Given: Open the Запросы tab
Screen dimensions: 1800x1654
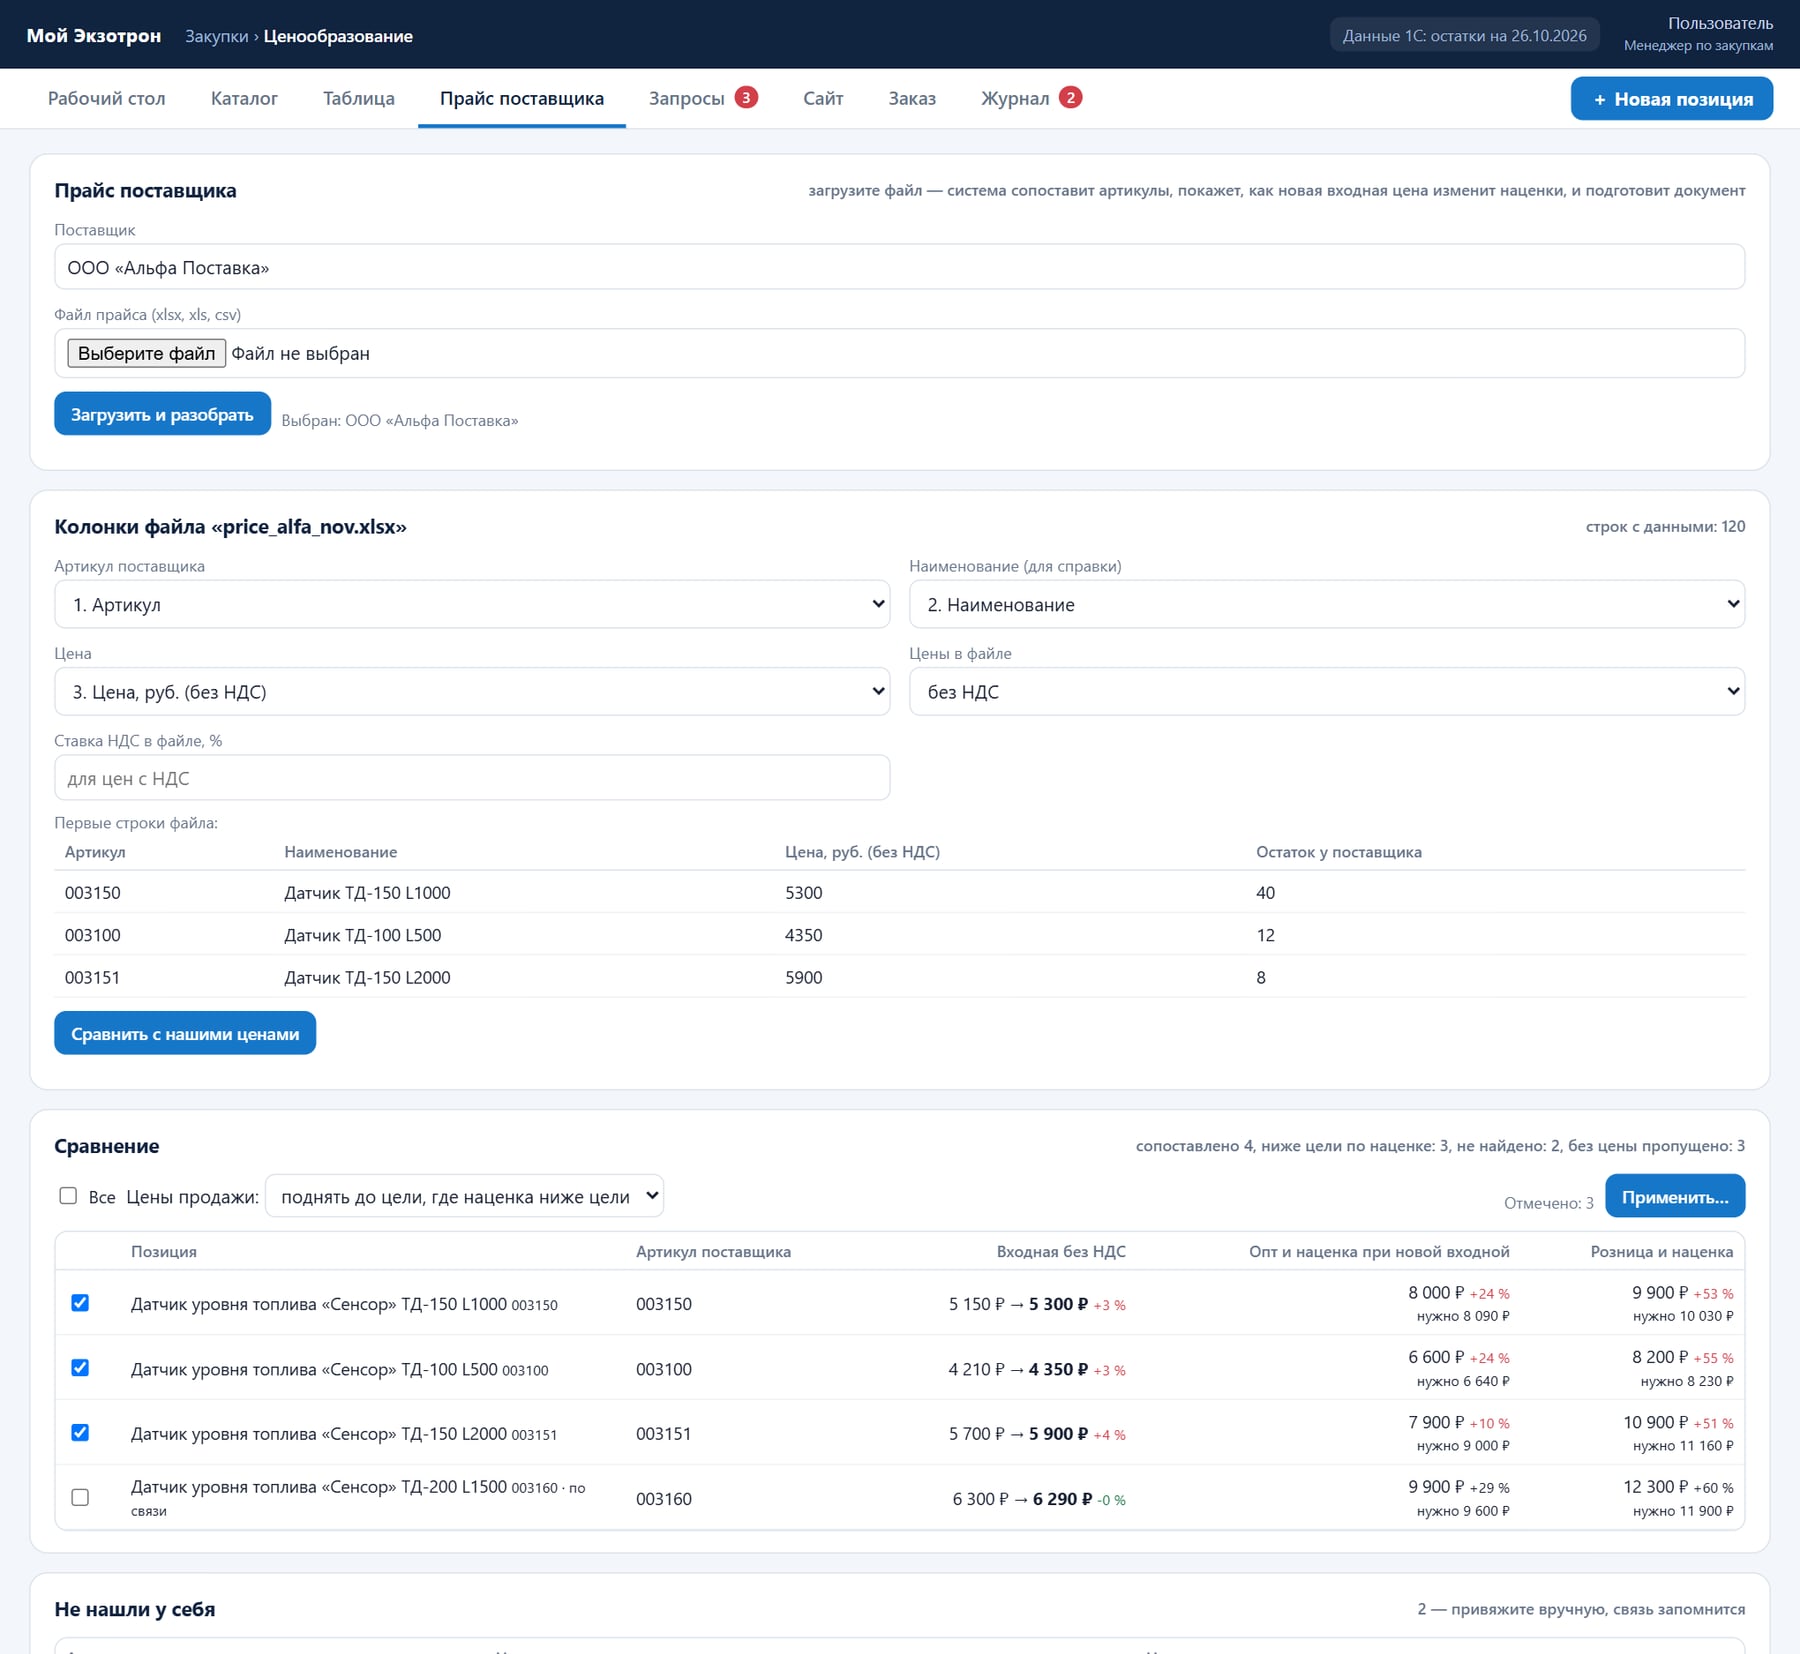Looking at the screenshot, I should pos(703,98).
